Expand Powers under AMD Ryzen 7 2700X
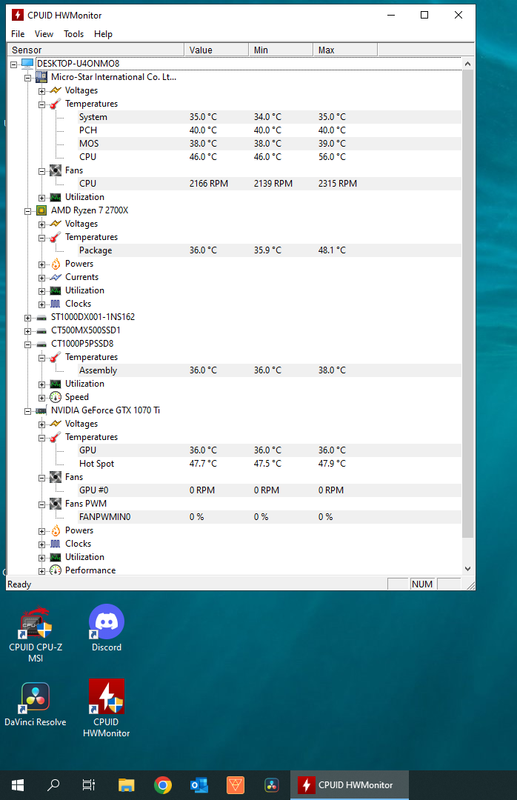This screenshot has width=517, height=800. click(x=42, y=264)
